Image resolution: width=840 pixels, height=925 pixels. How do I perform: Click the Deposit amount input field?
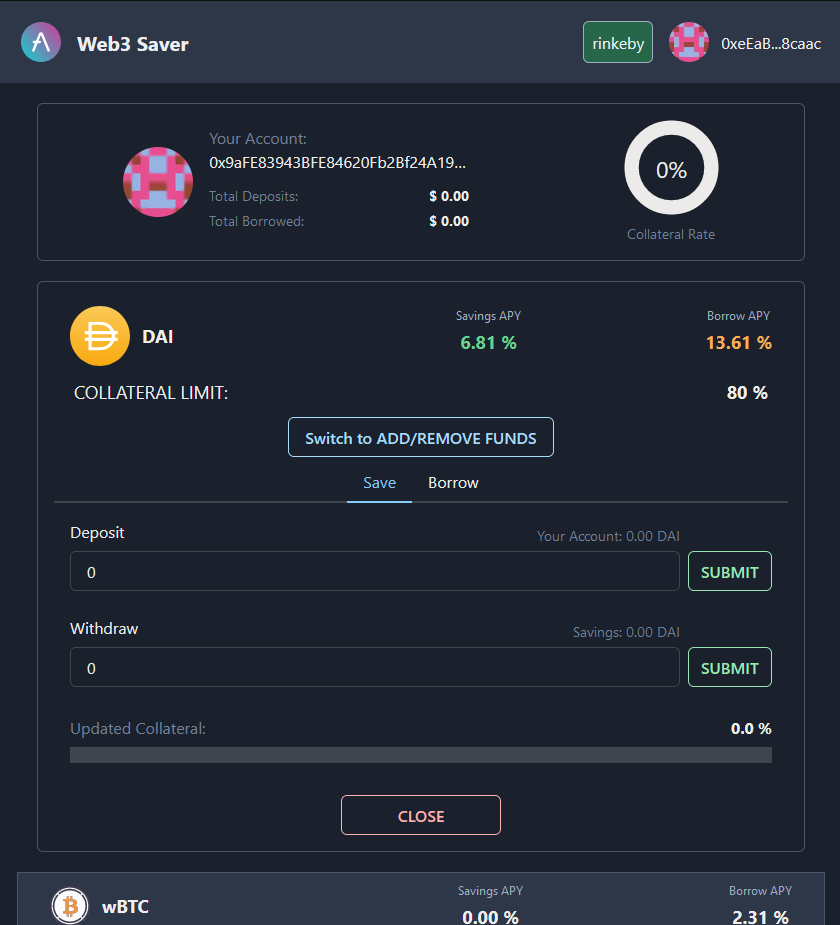(x=375, y=572)
